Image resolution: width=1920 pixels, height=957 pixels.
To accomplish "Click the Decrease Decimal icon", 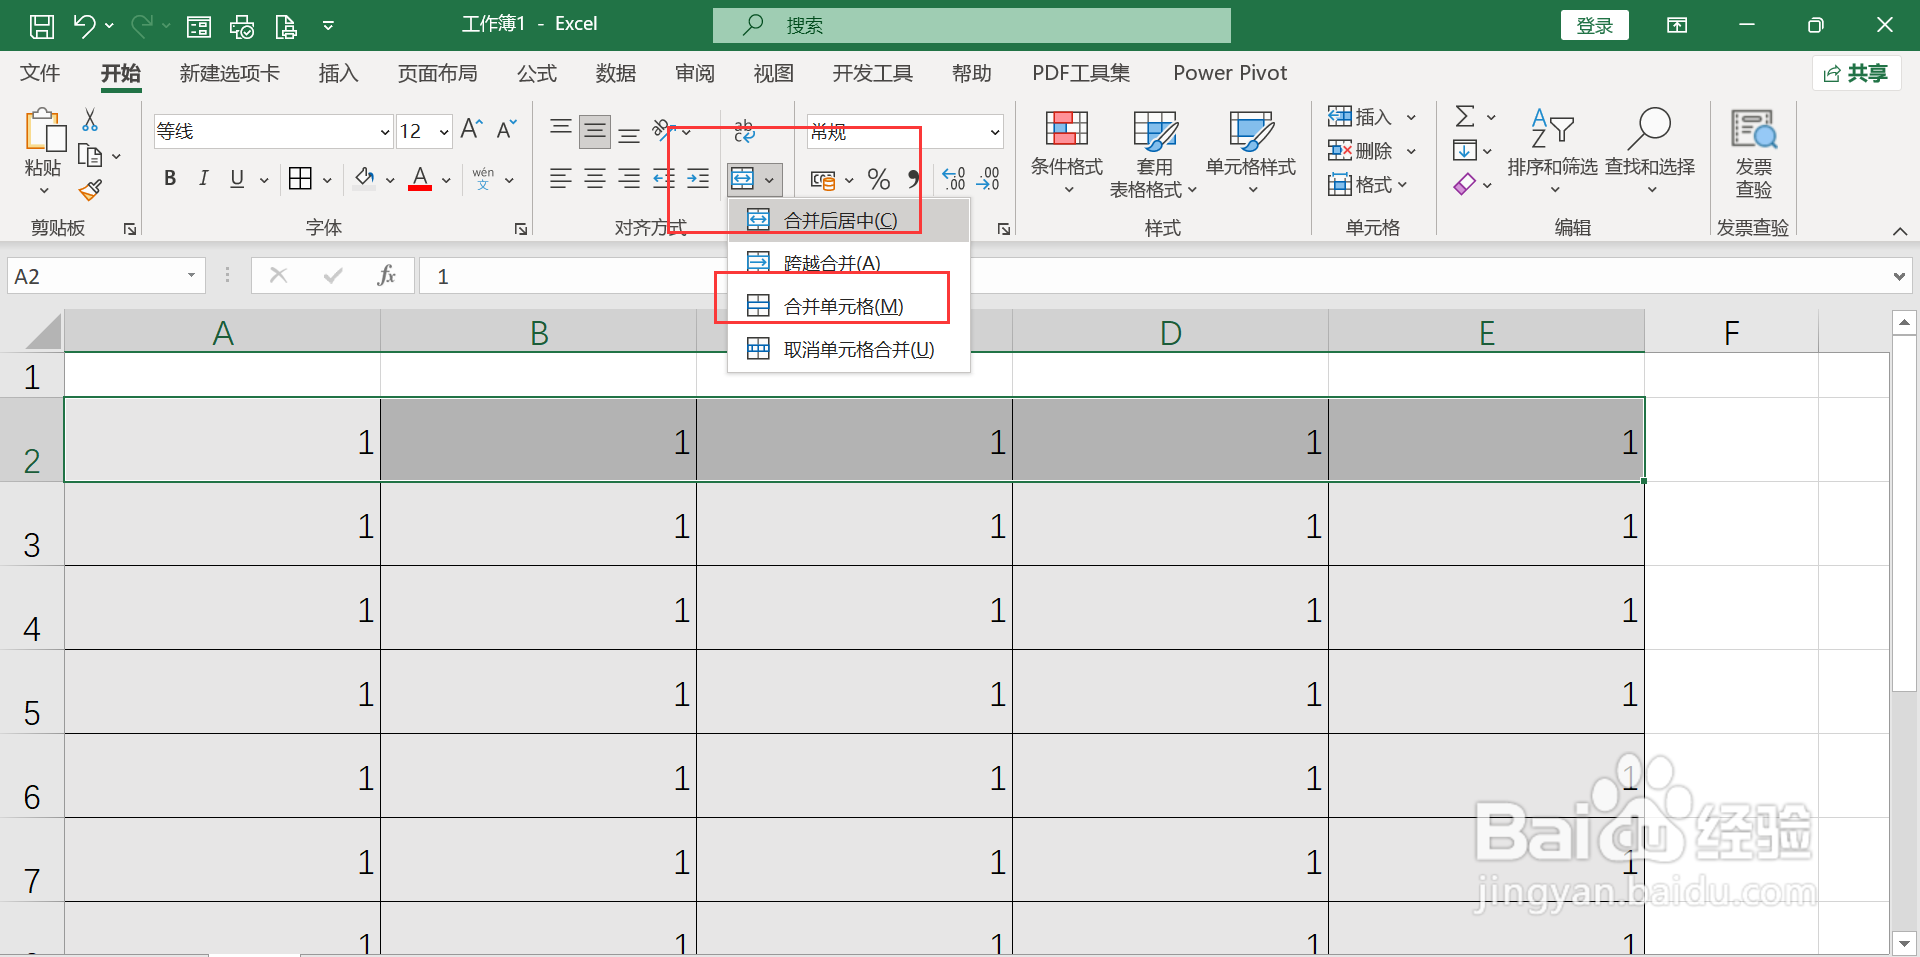I will click(x=989, y=180).
